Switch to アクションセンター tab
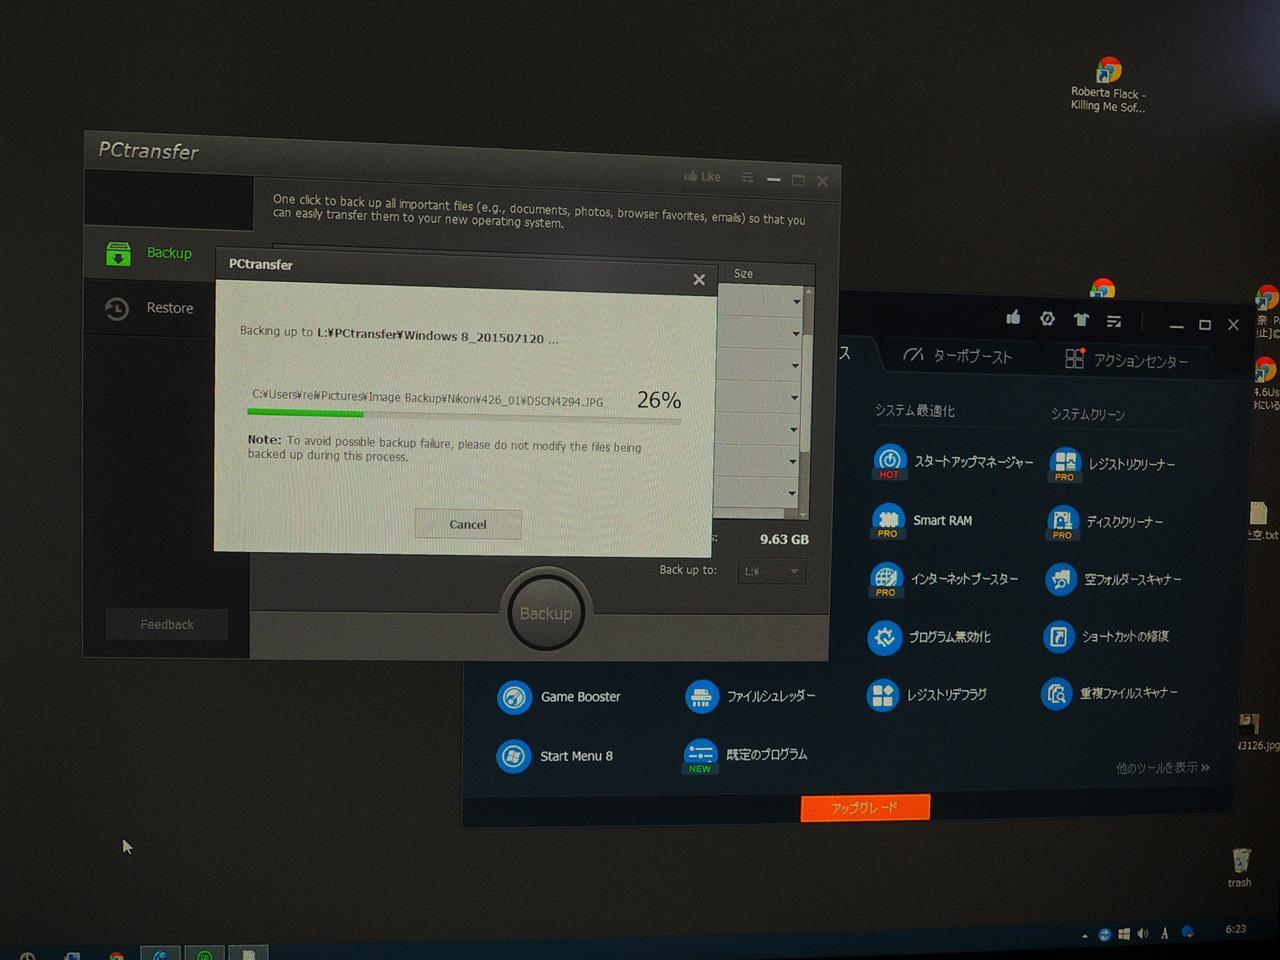The image size is (1280, 960). coord(1127,360)
